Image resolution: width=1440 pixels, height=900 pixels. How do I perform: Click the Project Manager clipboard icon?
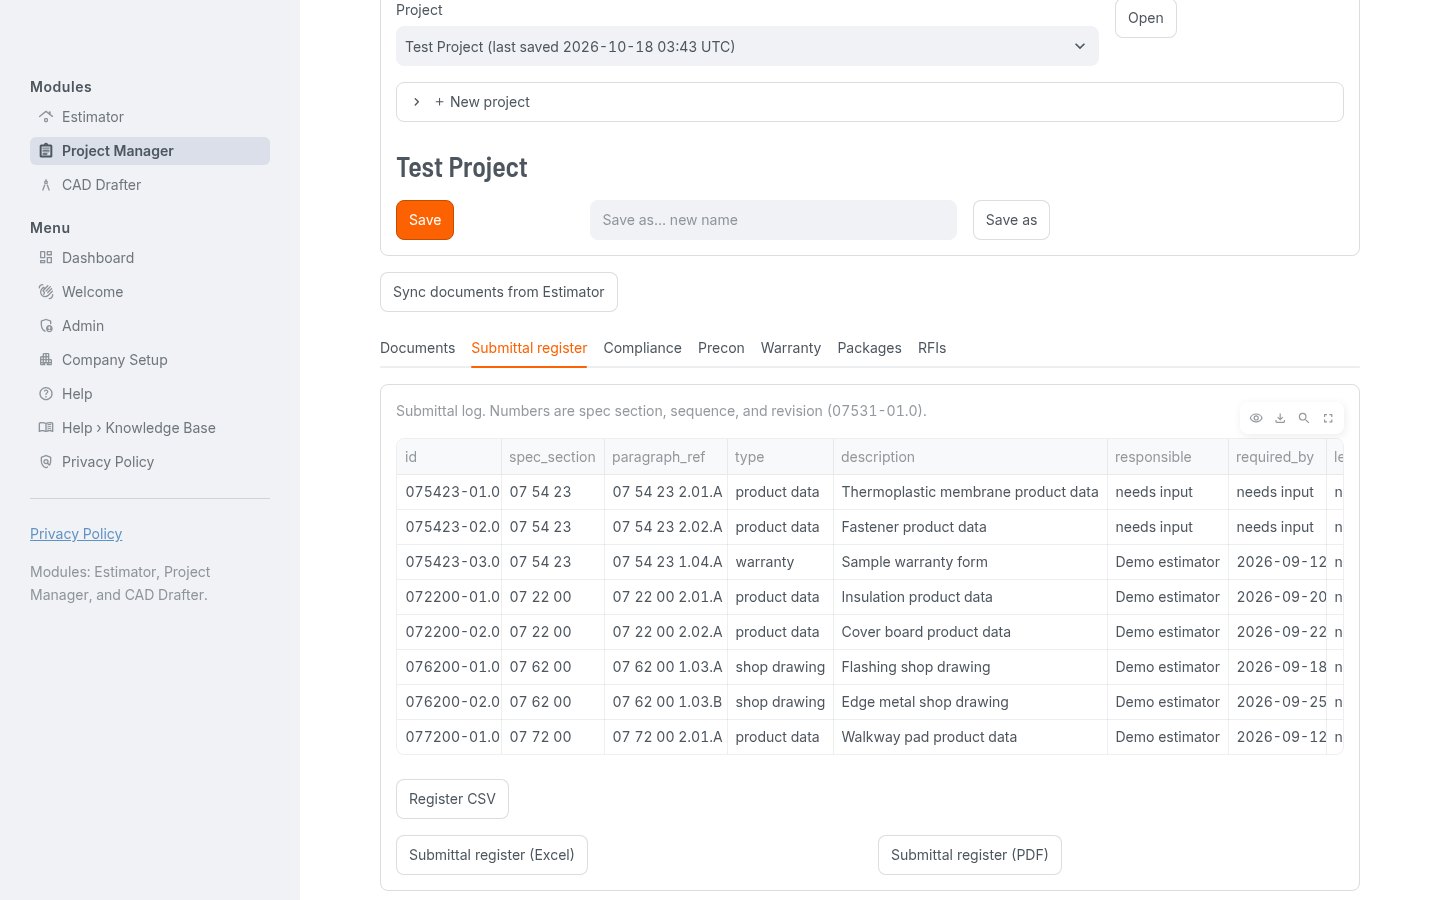coord(46,151)
